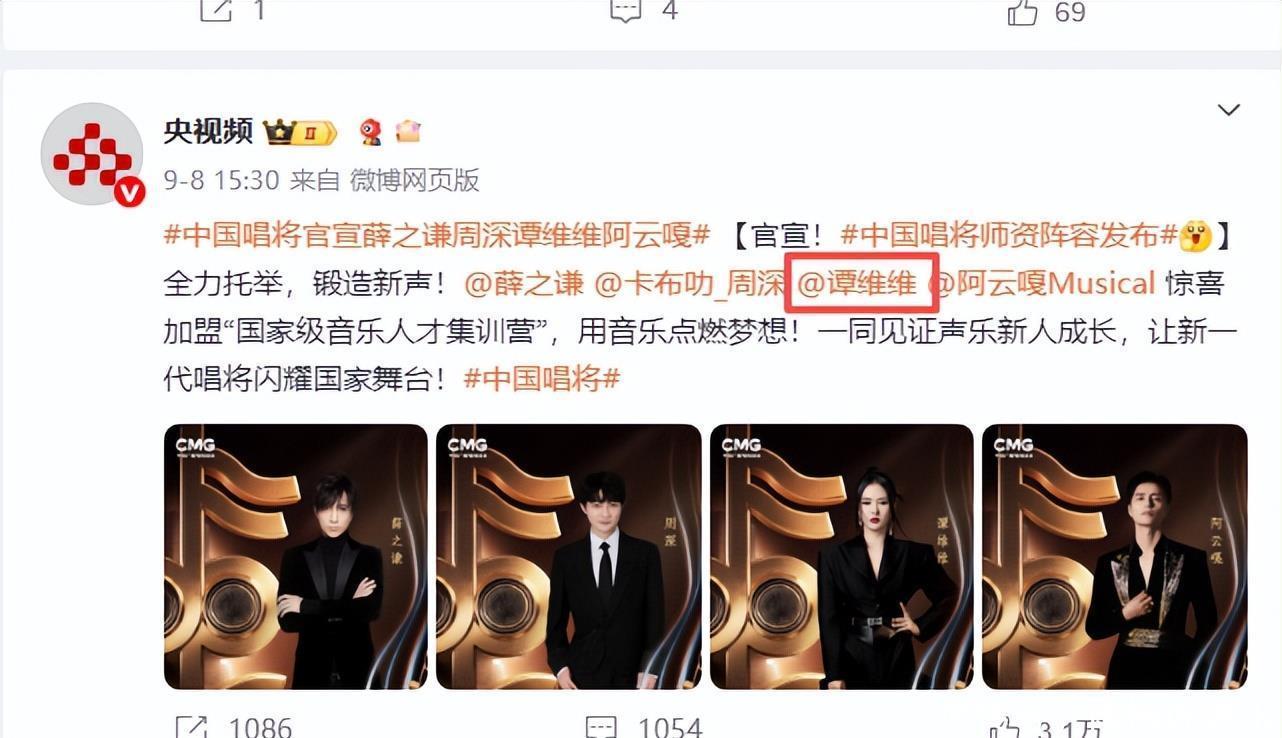Open hashtag #中国唱将师资阵容发布#
The height and width of the screenshot is (738, 1282).
[1009, 236]
